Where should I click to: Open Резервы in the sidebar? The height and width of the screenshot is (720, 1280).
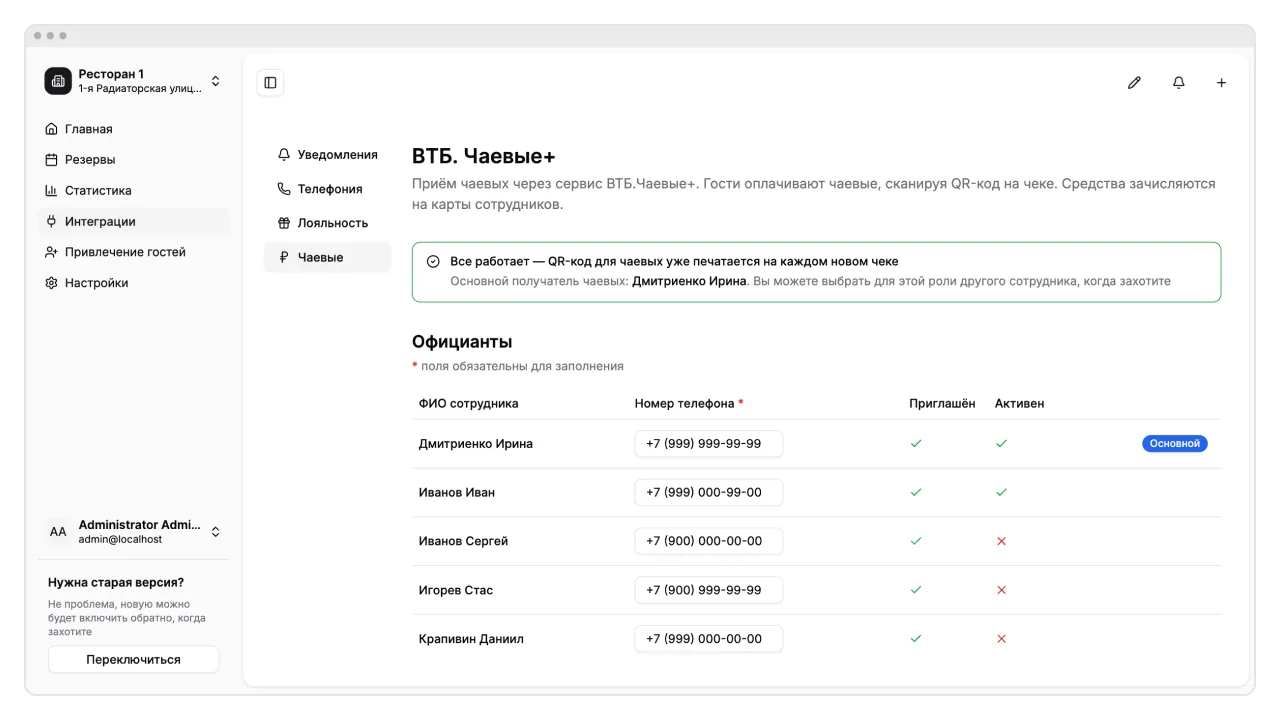click(x=134, y=160)
